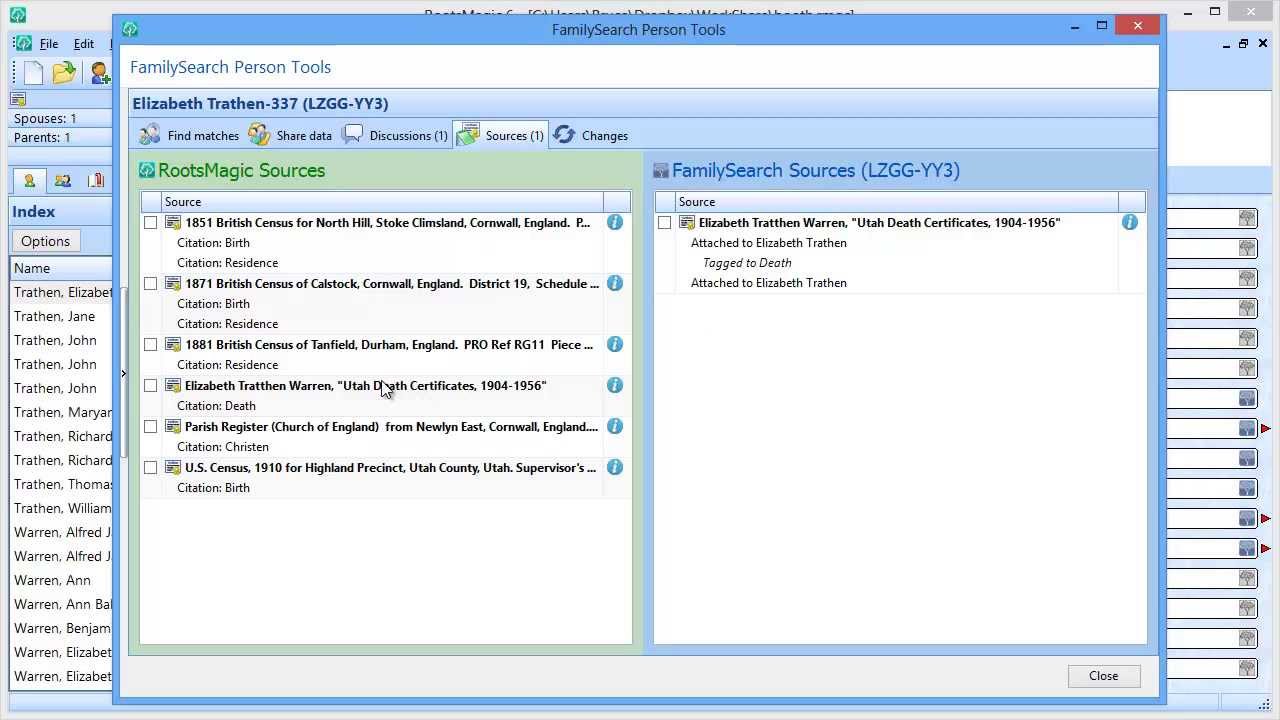Select the Sources (1) tab
This screenshot has width=1280, height=720.
point(500,135)
